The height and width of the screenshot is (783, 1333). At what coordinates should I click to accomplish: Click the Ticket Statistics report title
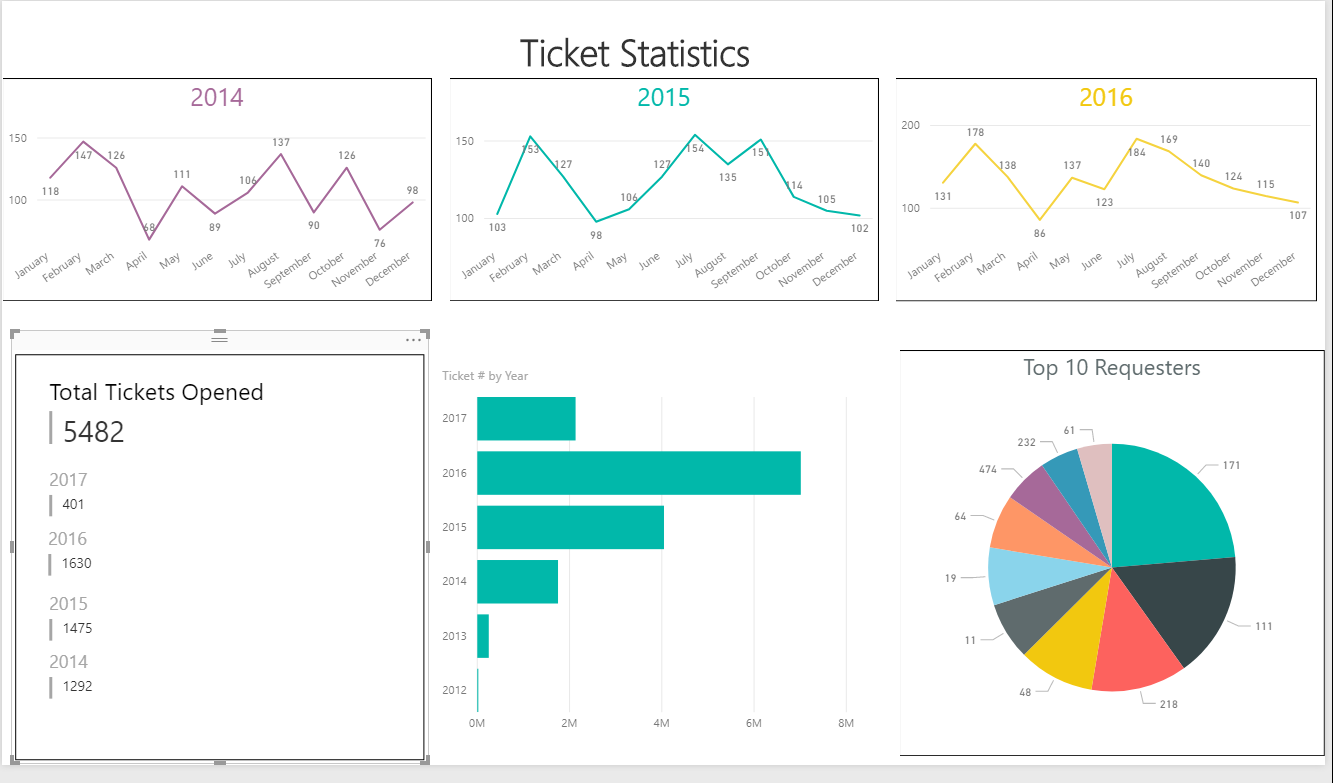pyautogui.click(x=635, y=53)
